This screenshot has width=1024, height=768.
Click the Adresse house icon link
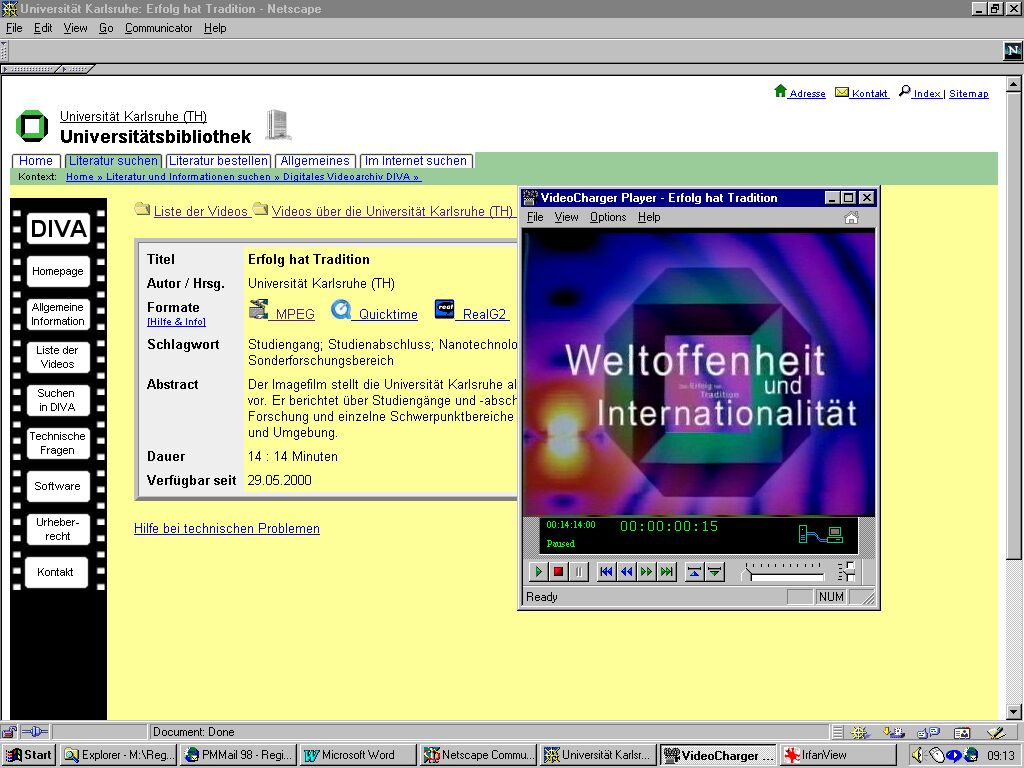pyautogui.click(x=780, y=91)
